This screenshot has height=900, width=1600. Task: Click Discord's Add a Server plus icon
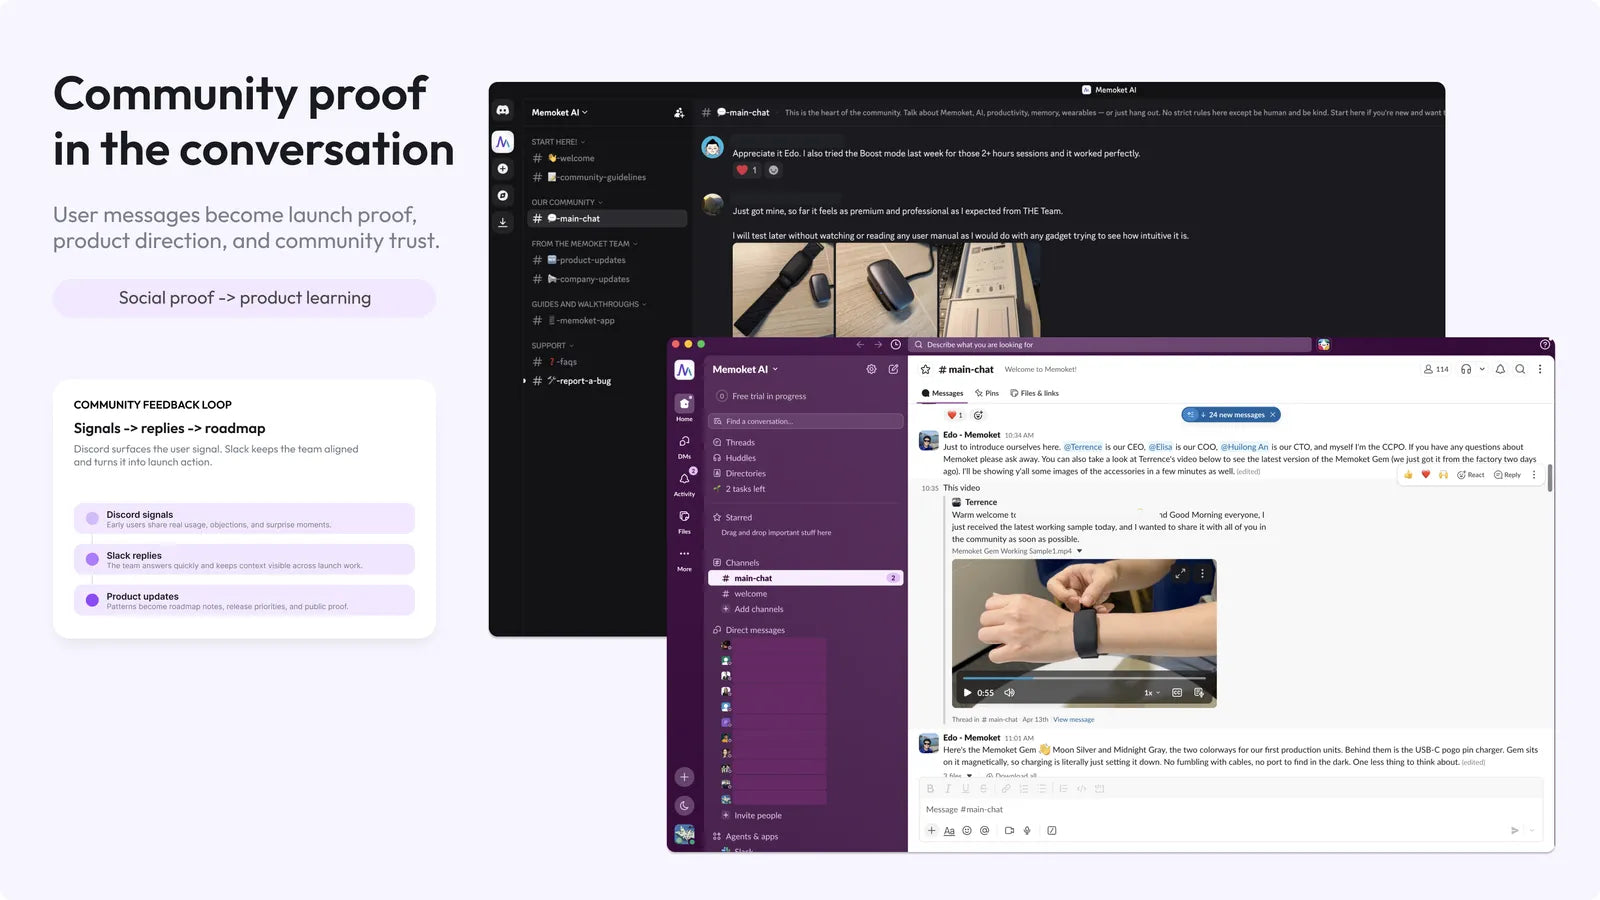(x=503, y=169)
